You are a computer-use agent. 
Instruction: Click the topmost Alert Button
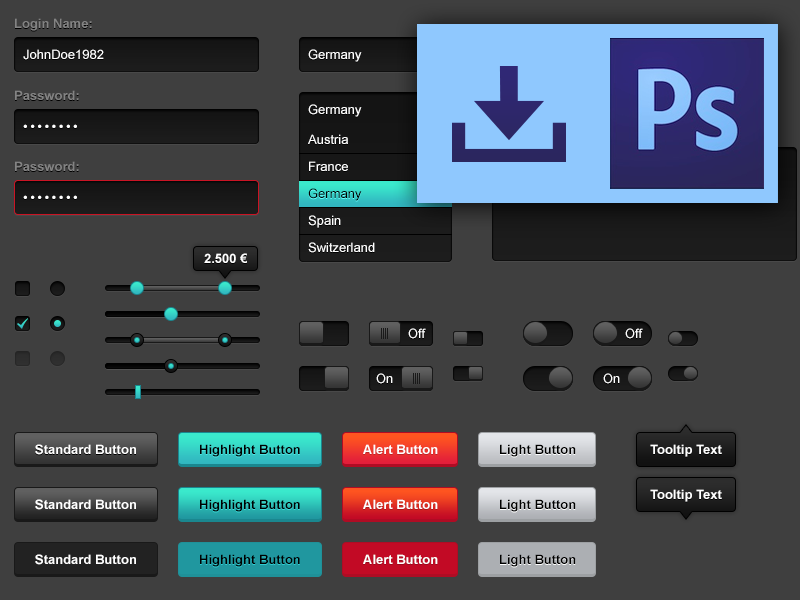[x=400, y=449]
